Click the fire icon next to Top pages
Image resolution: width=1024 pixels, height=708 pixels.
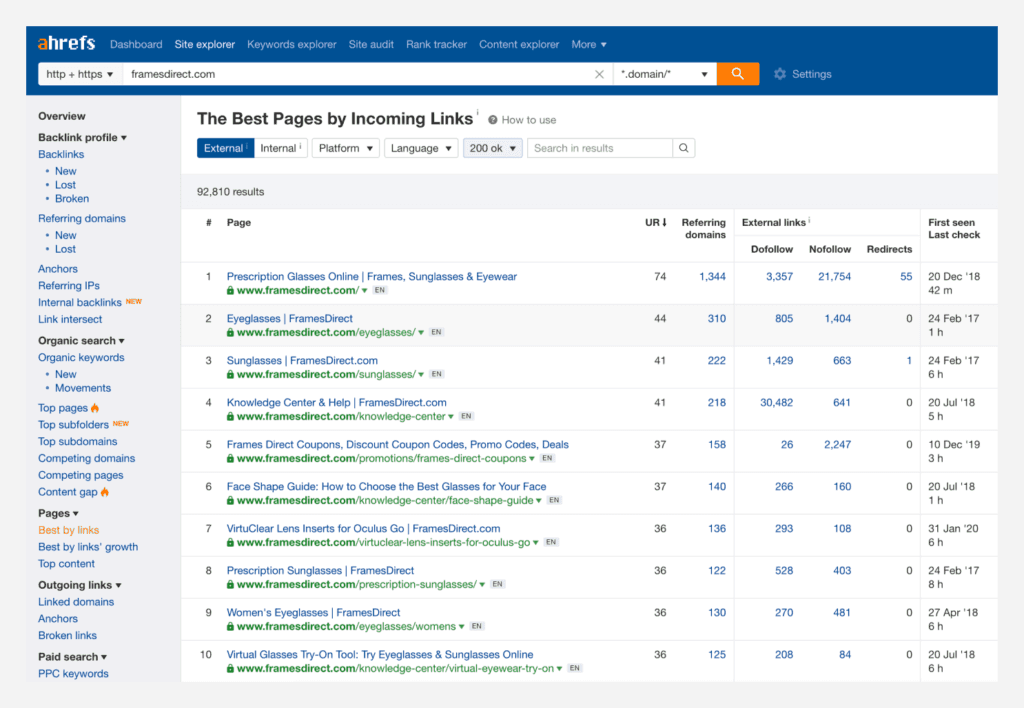click(95, 408)
